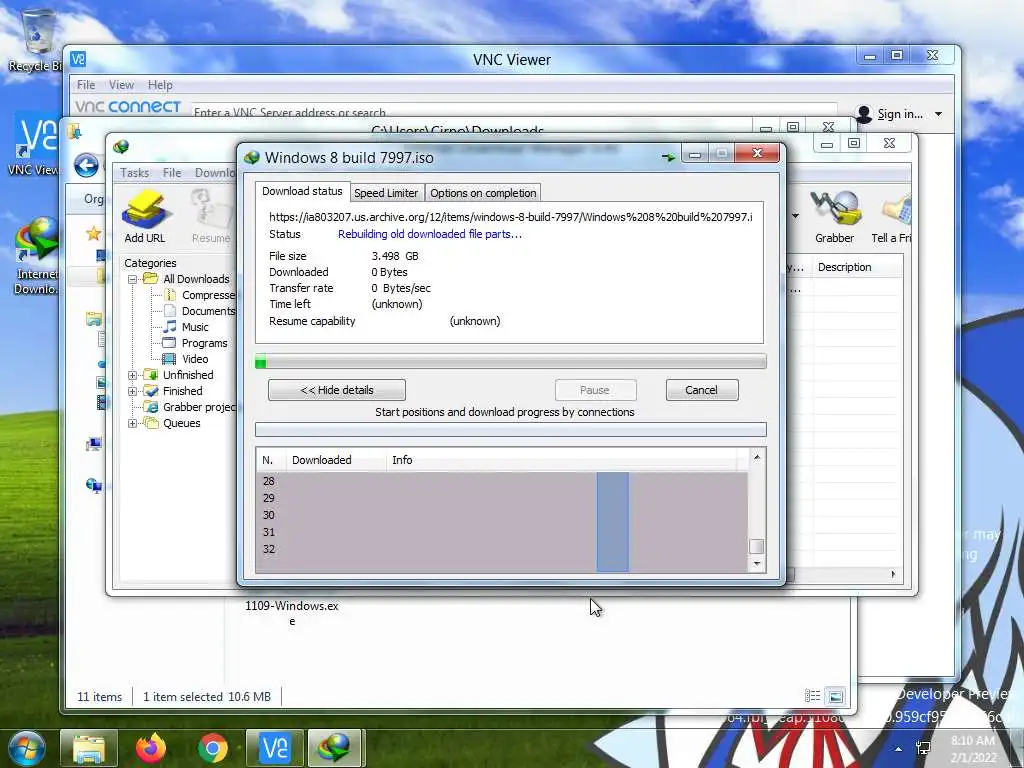This screenshot has height=768, width=1024.
Task: Open the Options on completion tab
Action: tap(483, 193)
